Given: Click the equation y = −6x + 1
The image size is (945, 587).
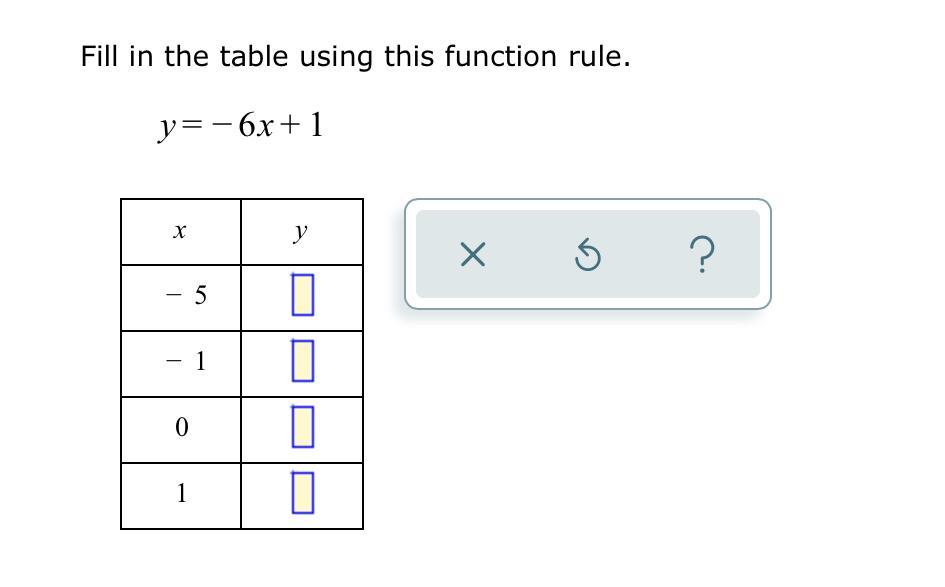Looking at the screenshot, I should pyautogui.click(x=241, y=127).
